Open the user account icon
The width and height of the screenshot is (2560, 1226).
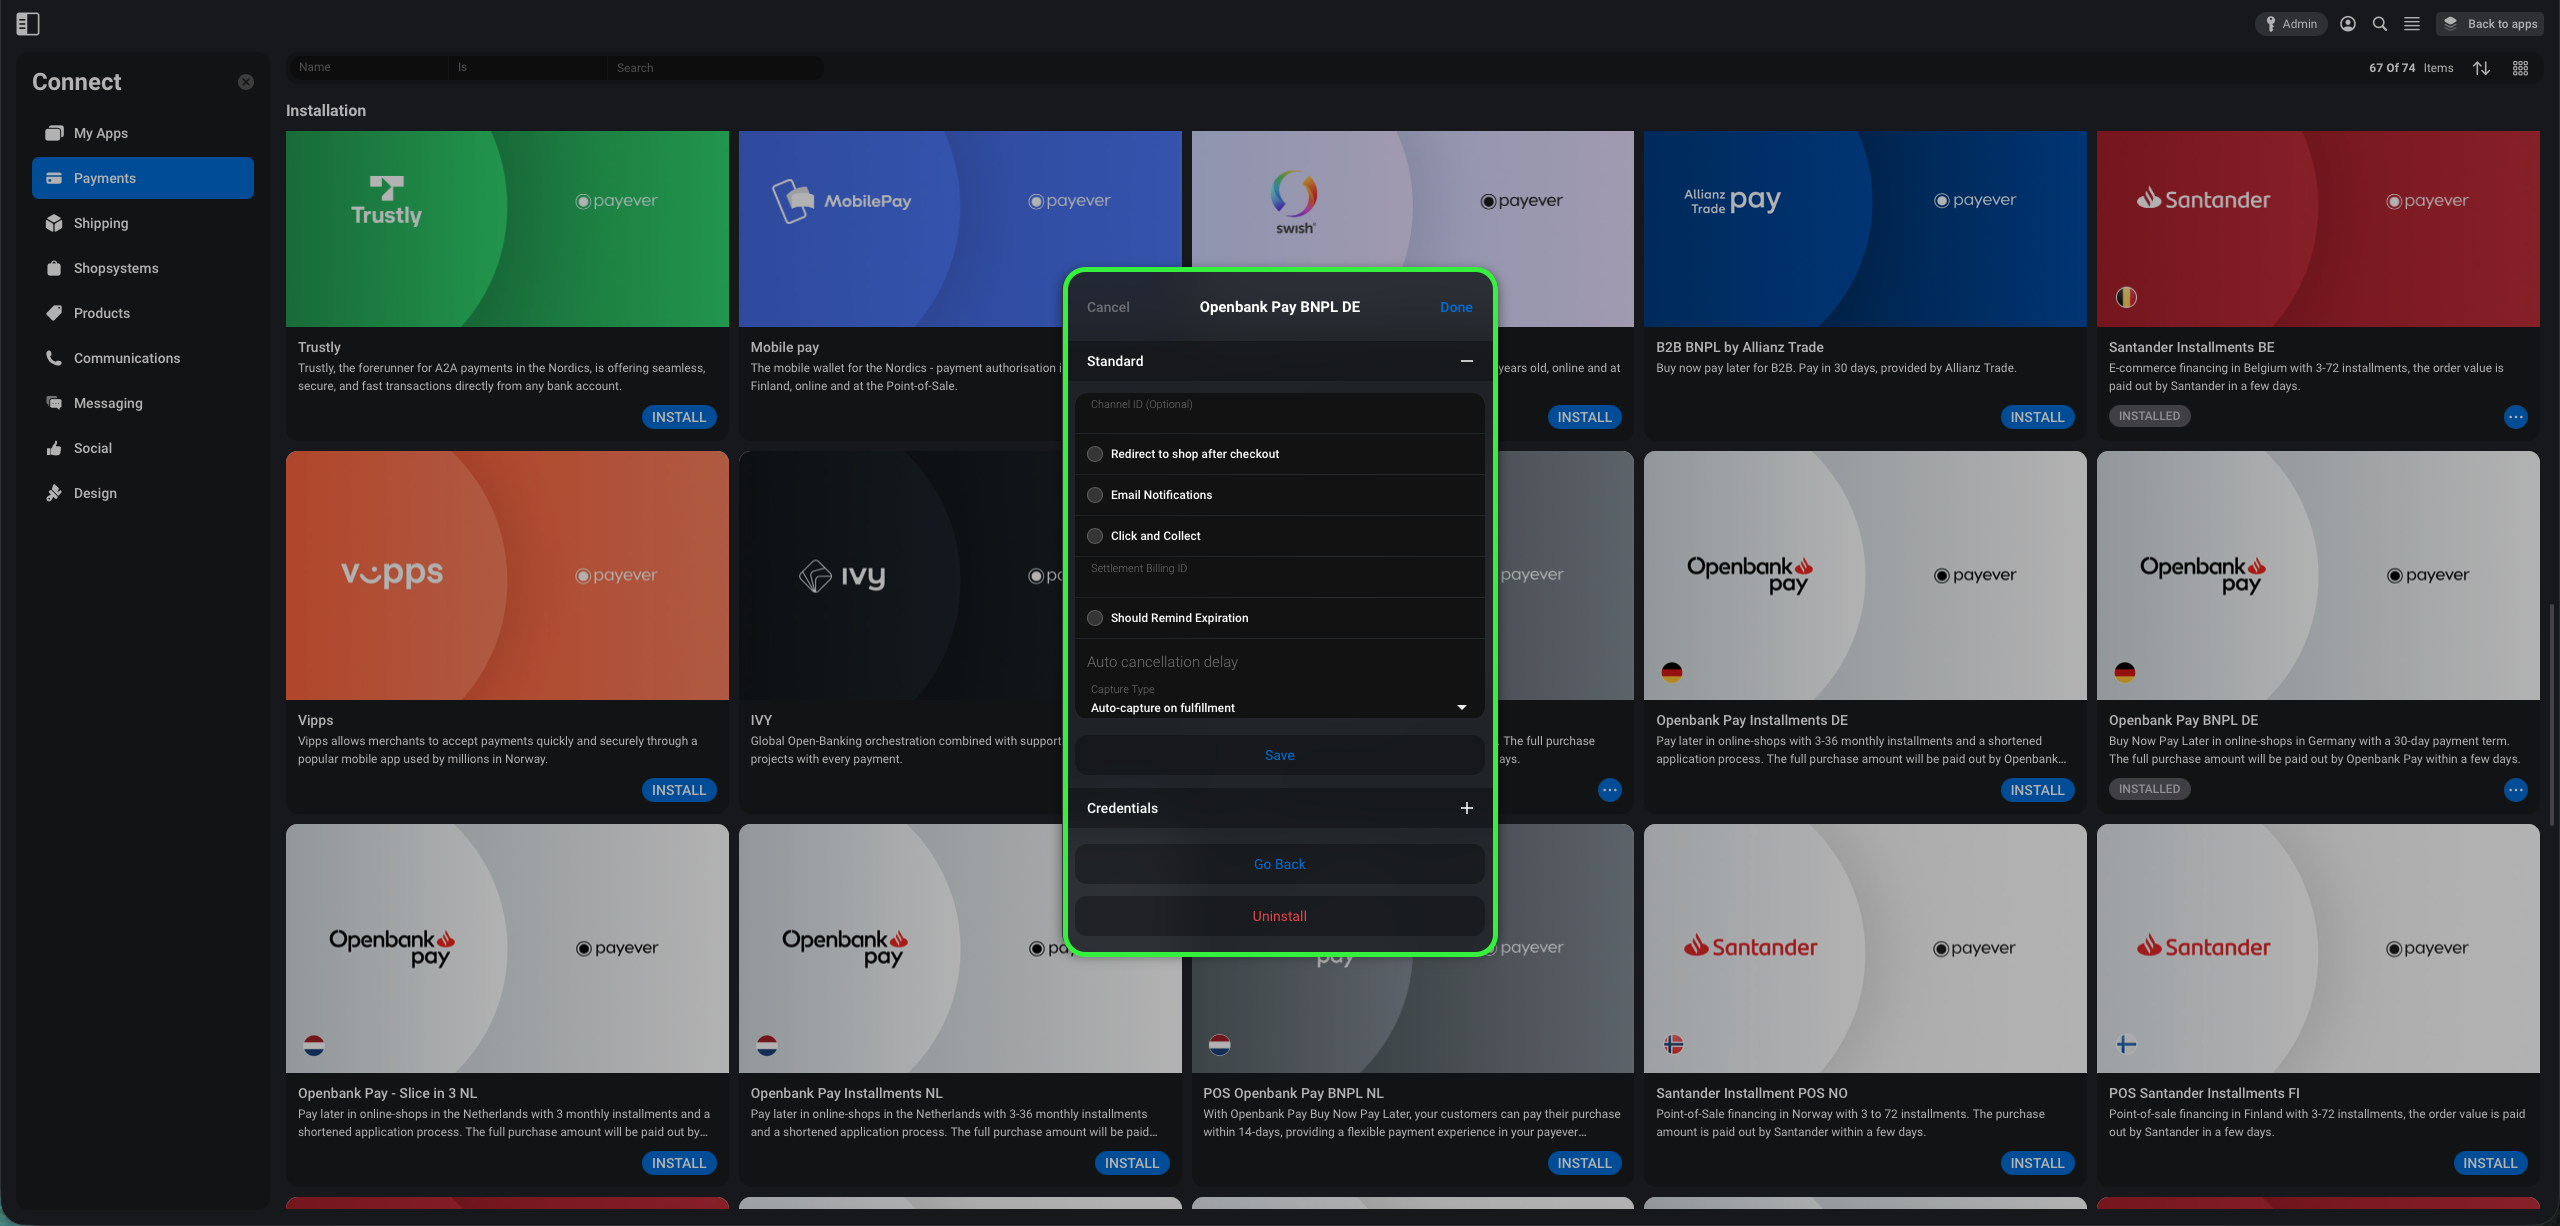2348,24
